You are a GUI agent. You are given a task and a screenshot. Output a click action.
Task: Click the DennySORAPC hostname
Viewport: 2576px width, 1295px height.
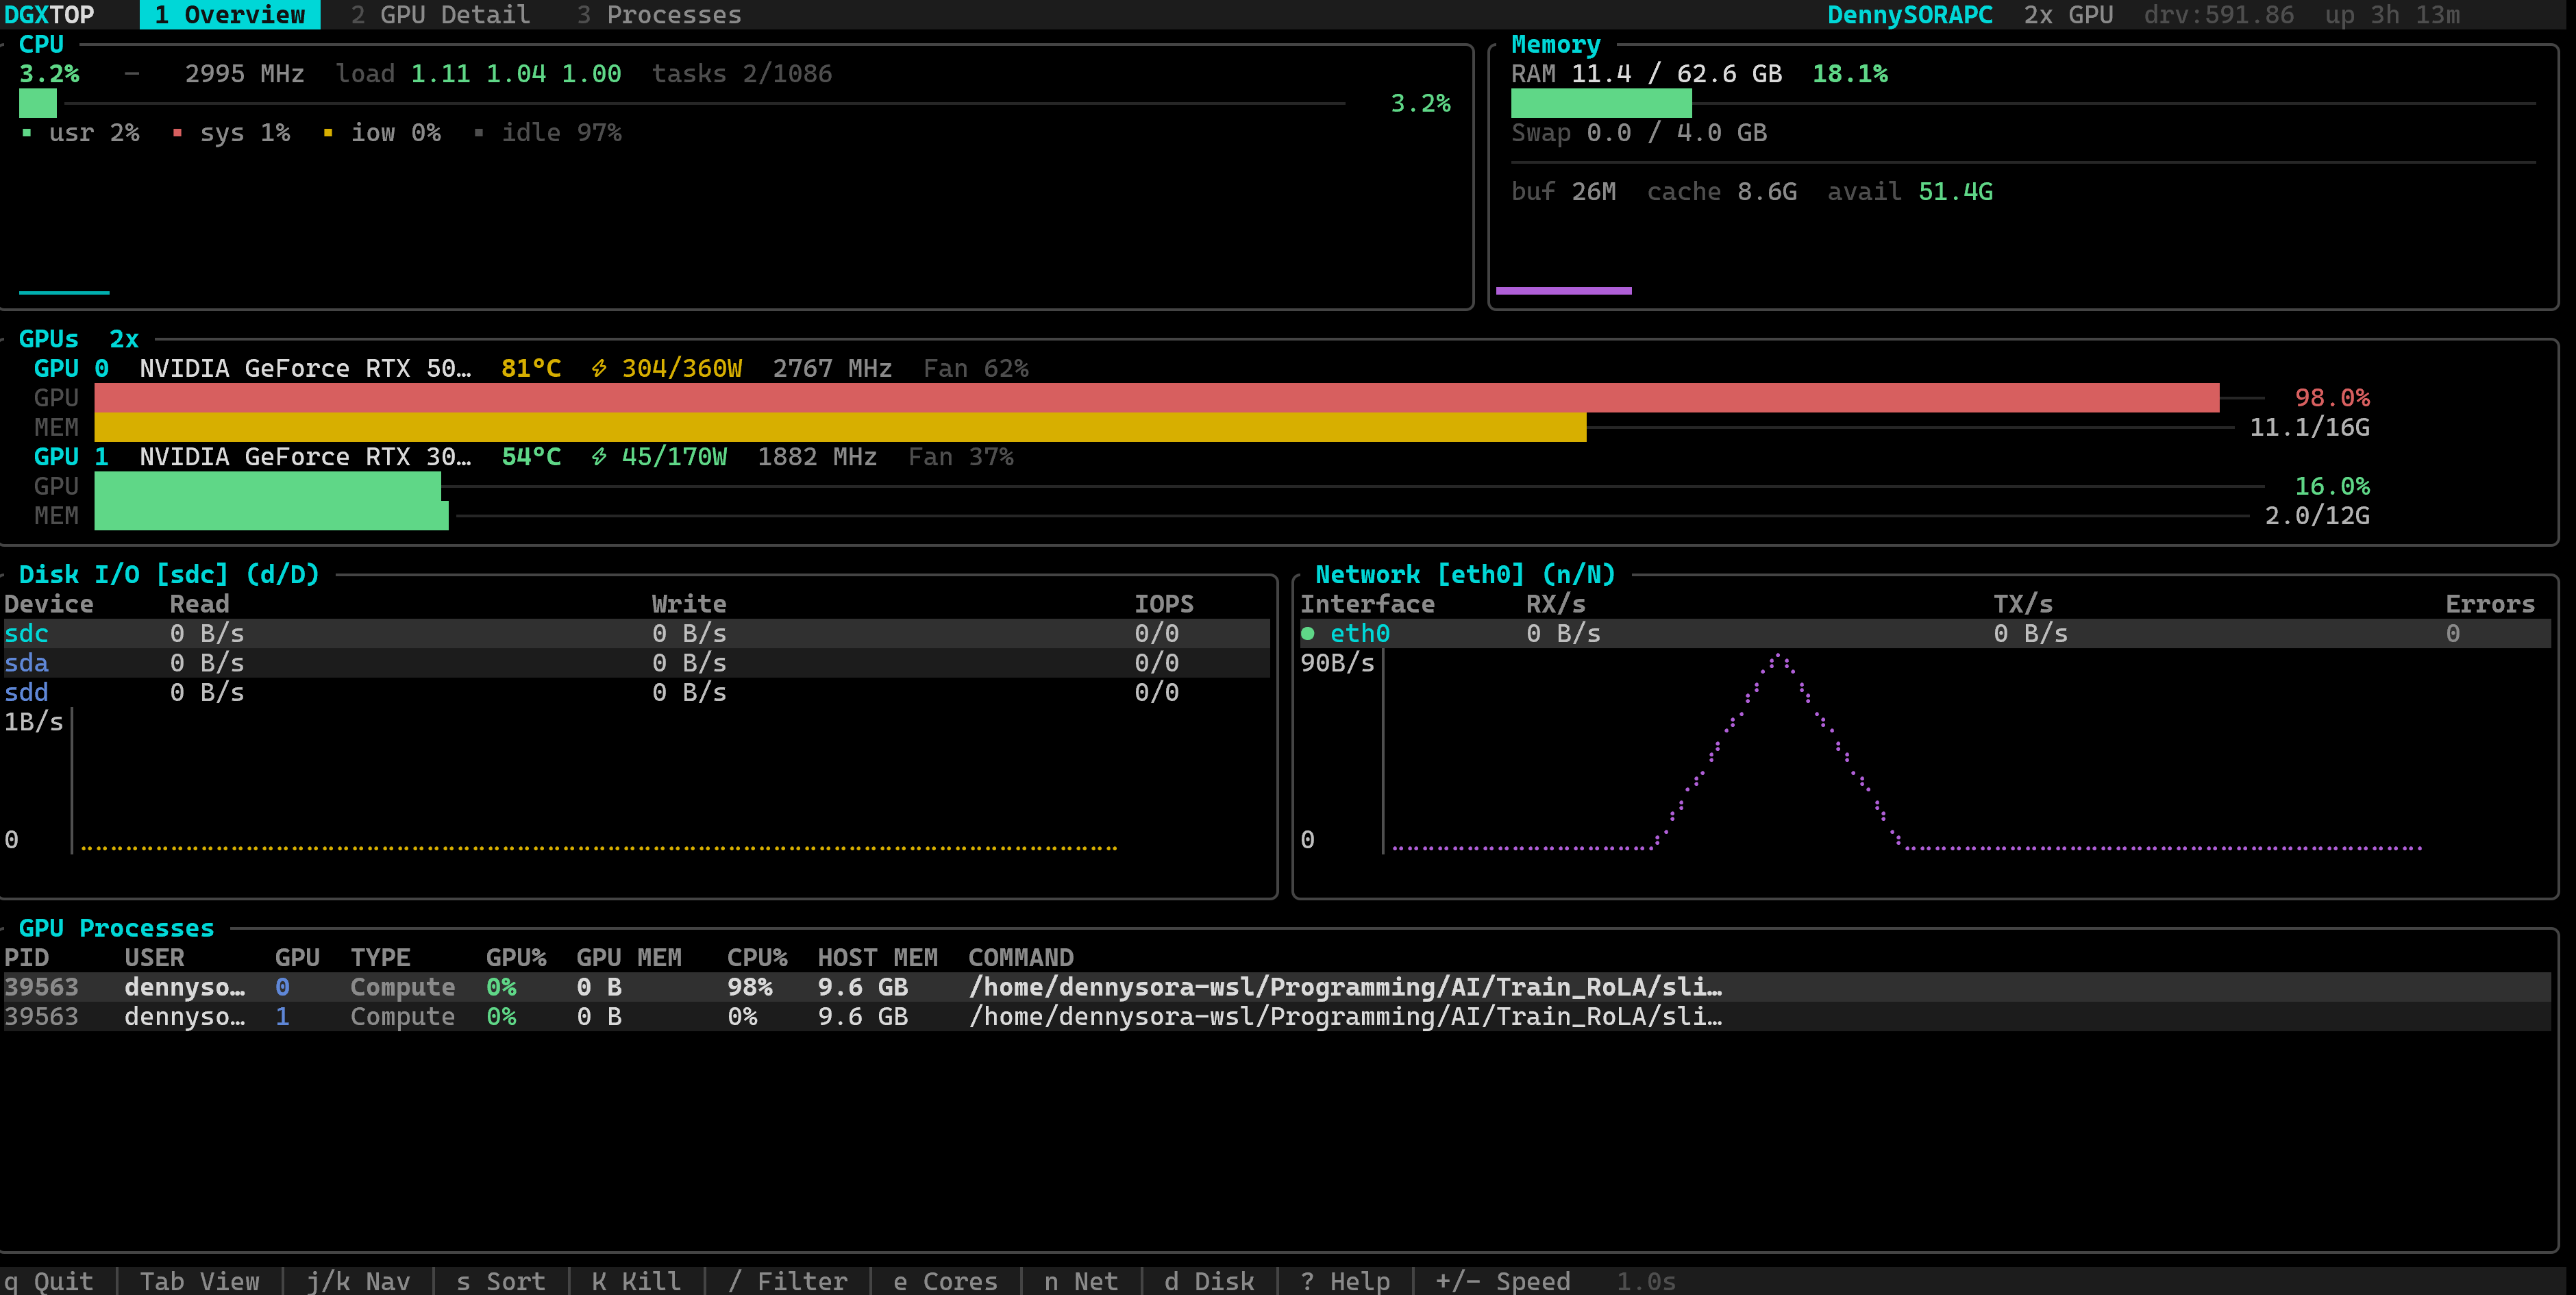click(1910, 15)
